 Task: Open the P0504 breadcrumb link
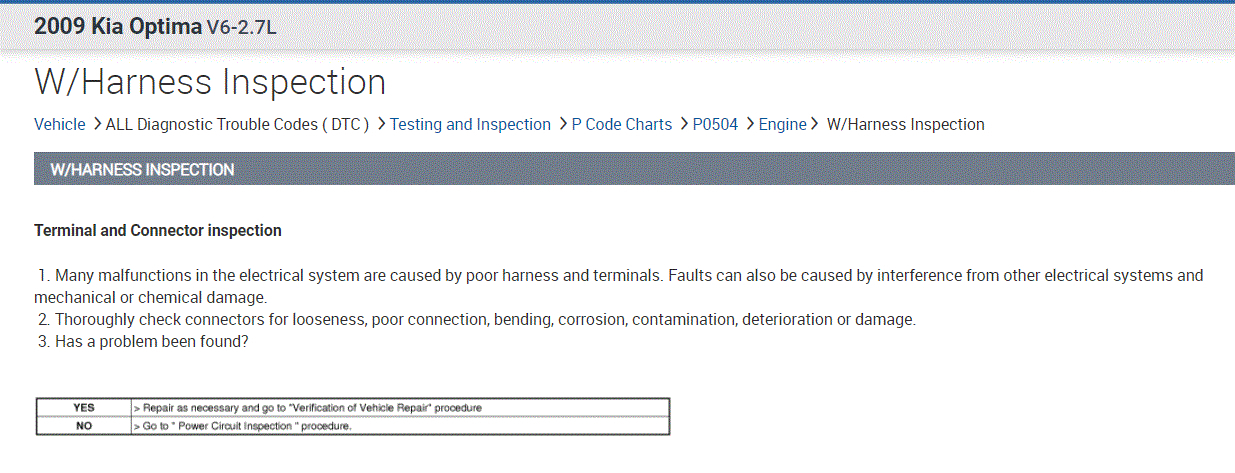[x=715, y=125]
